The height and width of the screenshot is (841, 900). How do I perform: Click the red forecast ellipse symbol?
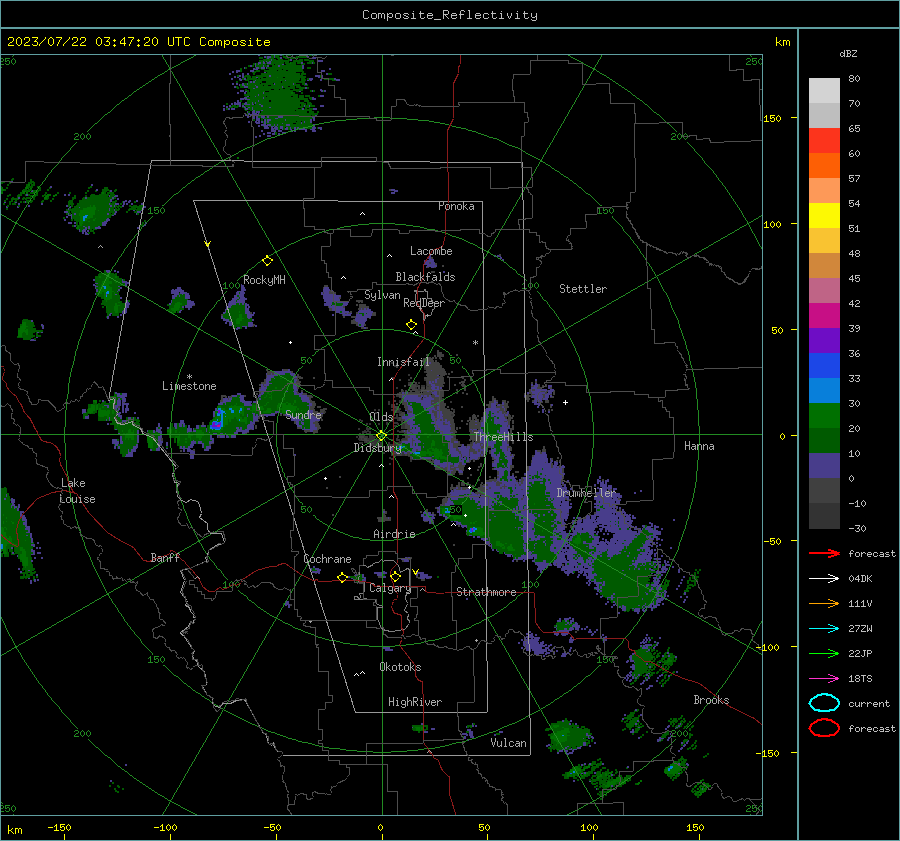coord(824,728)
